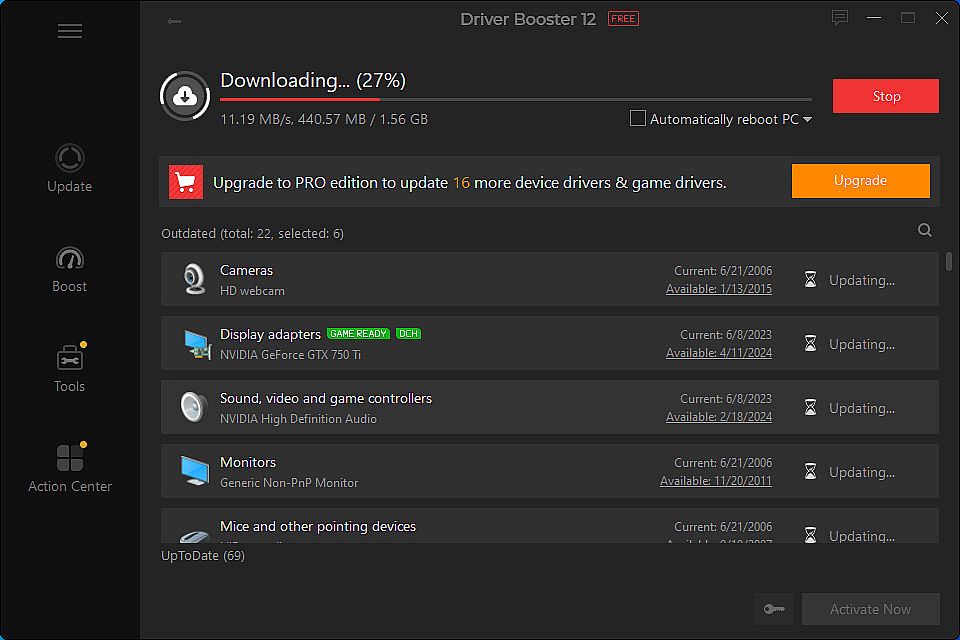Click the Activate Now button
Screen dimensions: 960x640
pyautogui.click(x=871, y=609)
